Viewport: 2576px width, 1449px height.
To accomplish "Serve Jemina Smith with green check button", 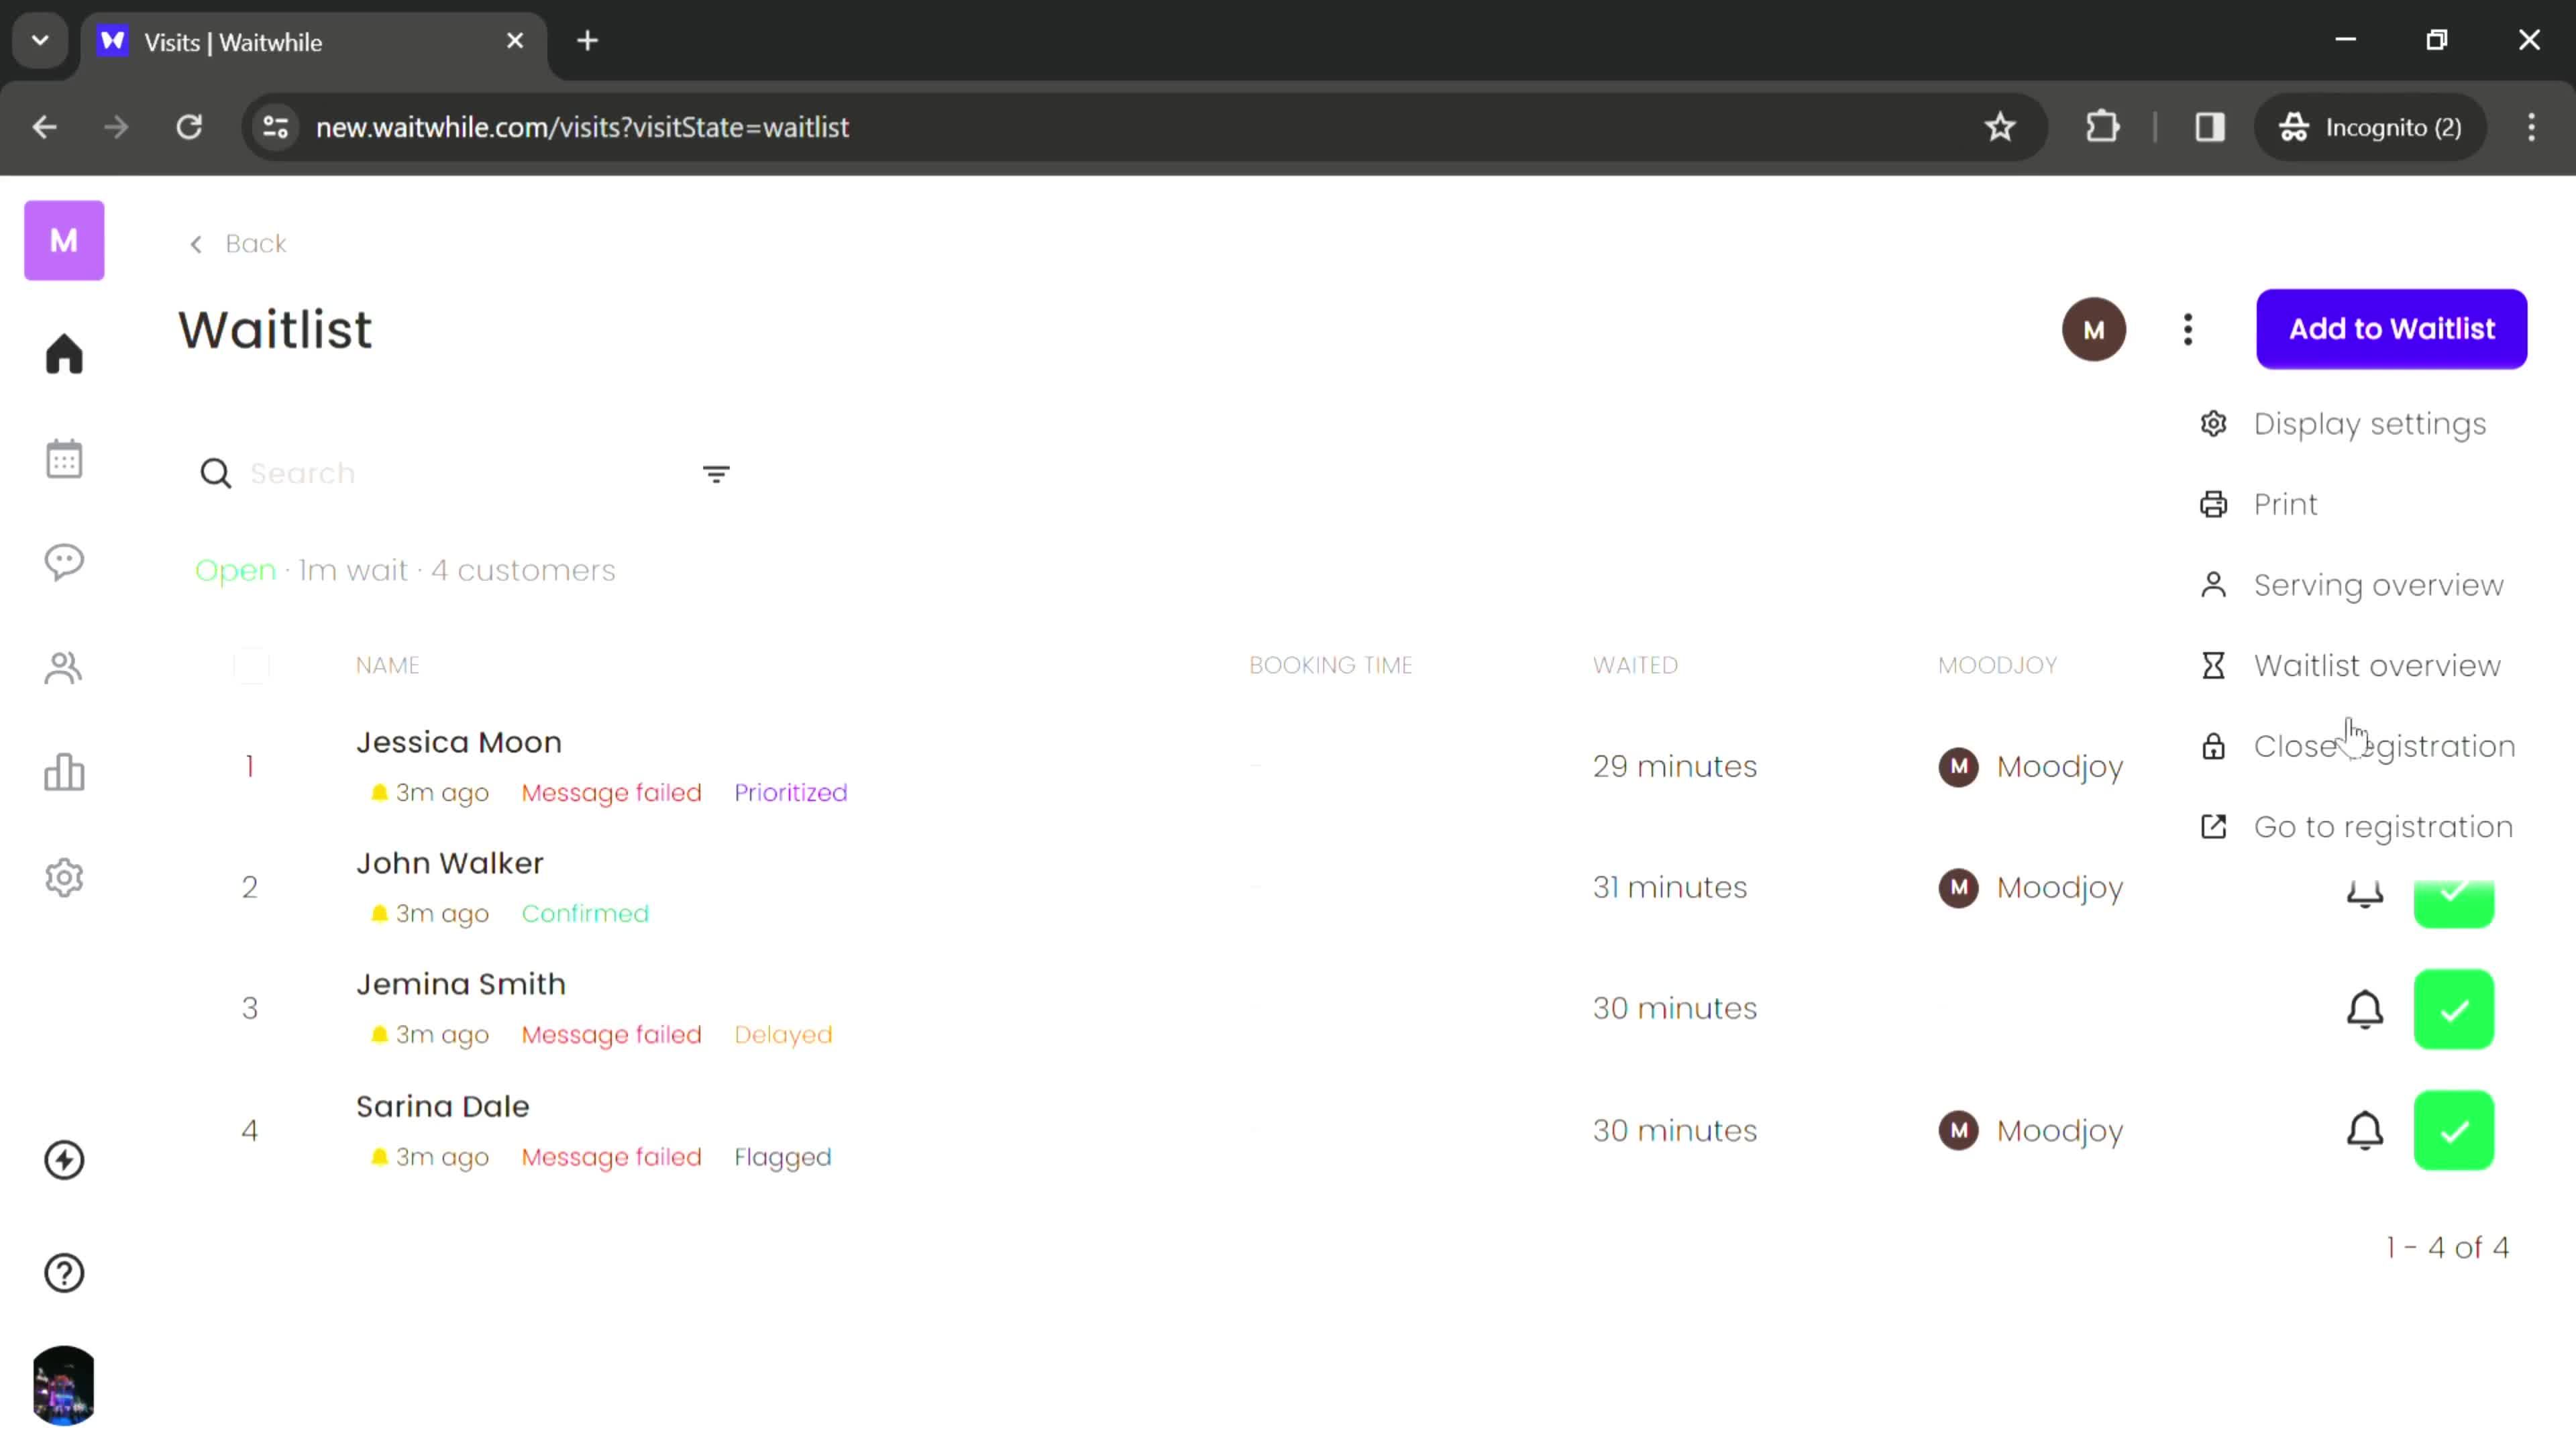I will 2454,1009.
